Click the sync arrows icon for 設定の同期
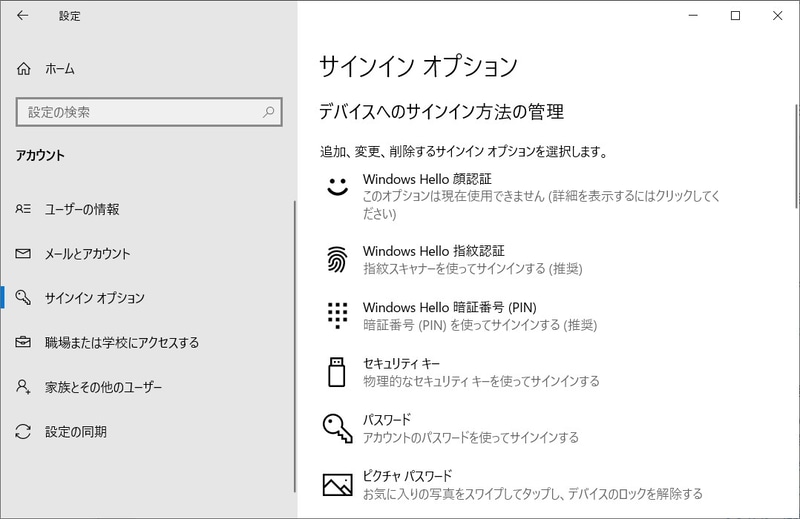800x519 pixels. tap(23, 432)
